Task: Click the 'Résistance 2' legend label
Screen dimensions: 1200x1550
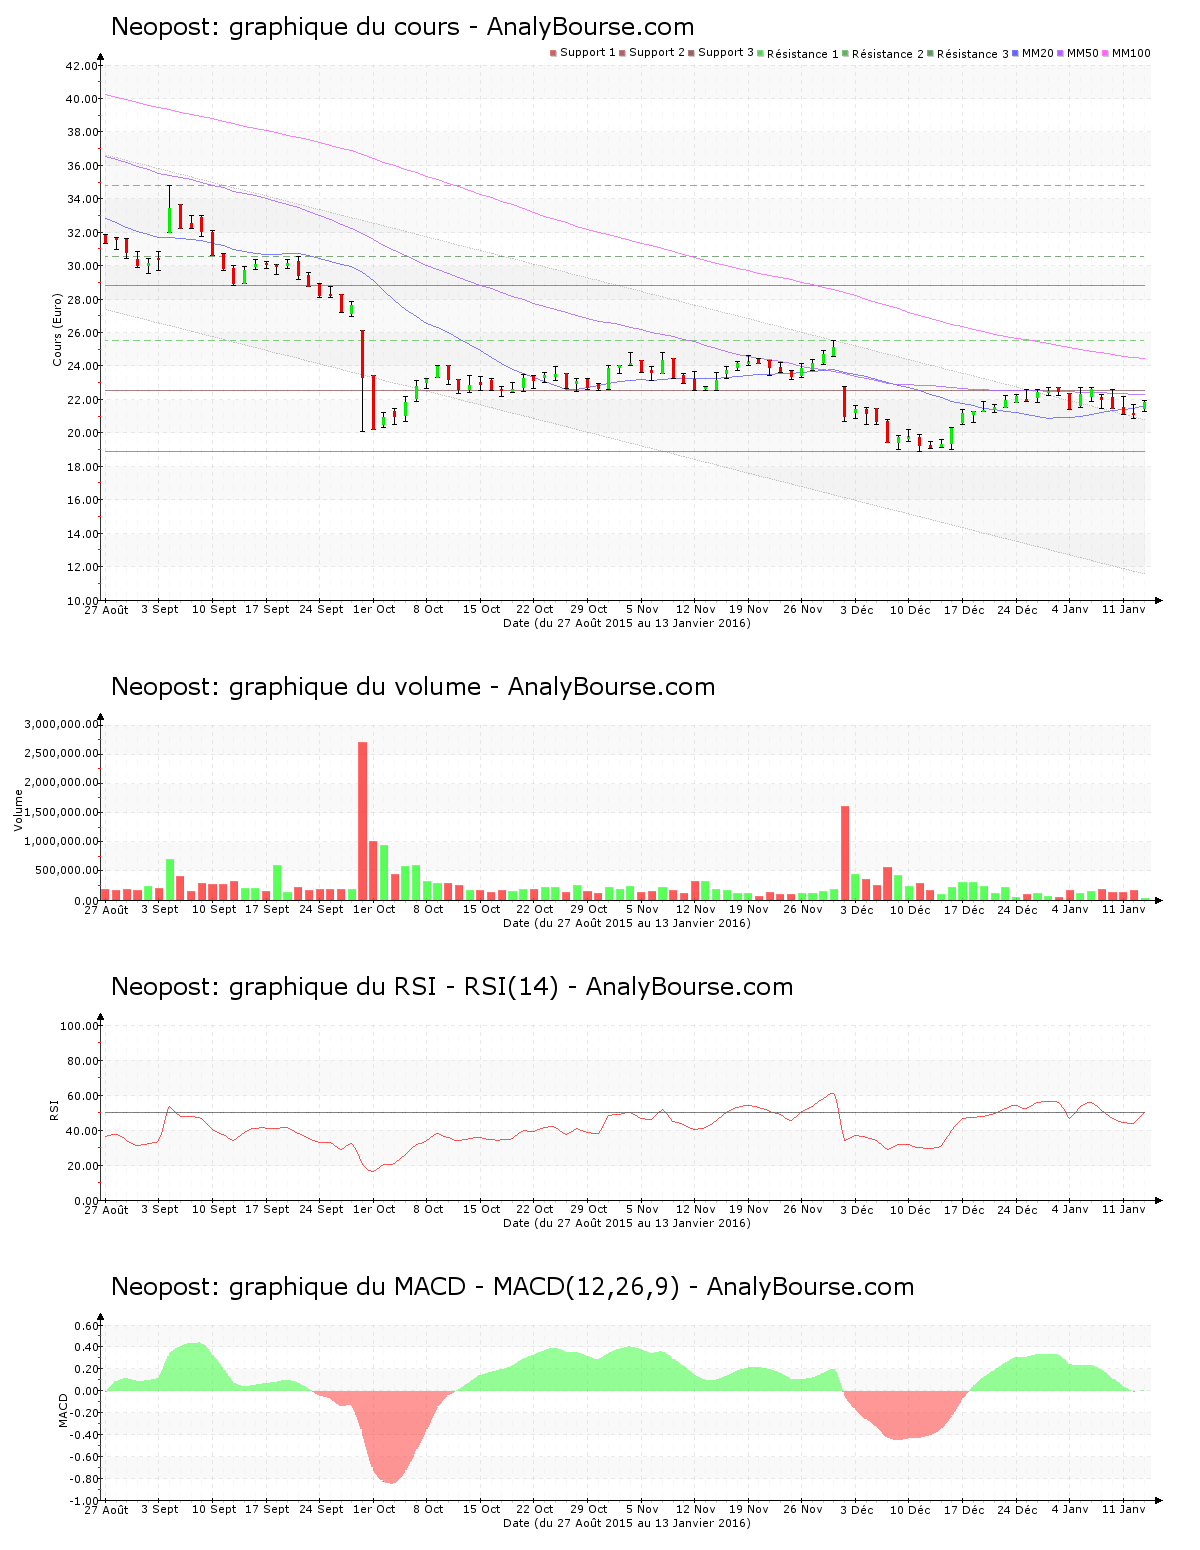Action: coord(888,54)
